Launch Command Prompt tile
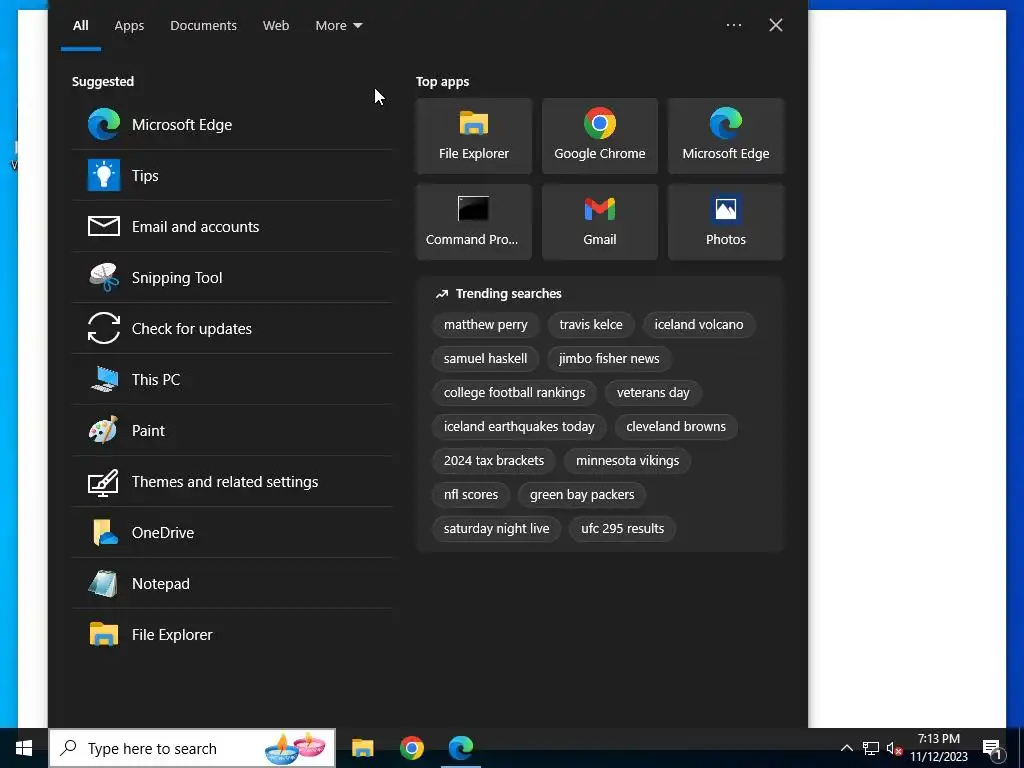This screenshot has width=1024, height=768. [x=473, y=222]
